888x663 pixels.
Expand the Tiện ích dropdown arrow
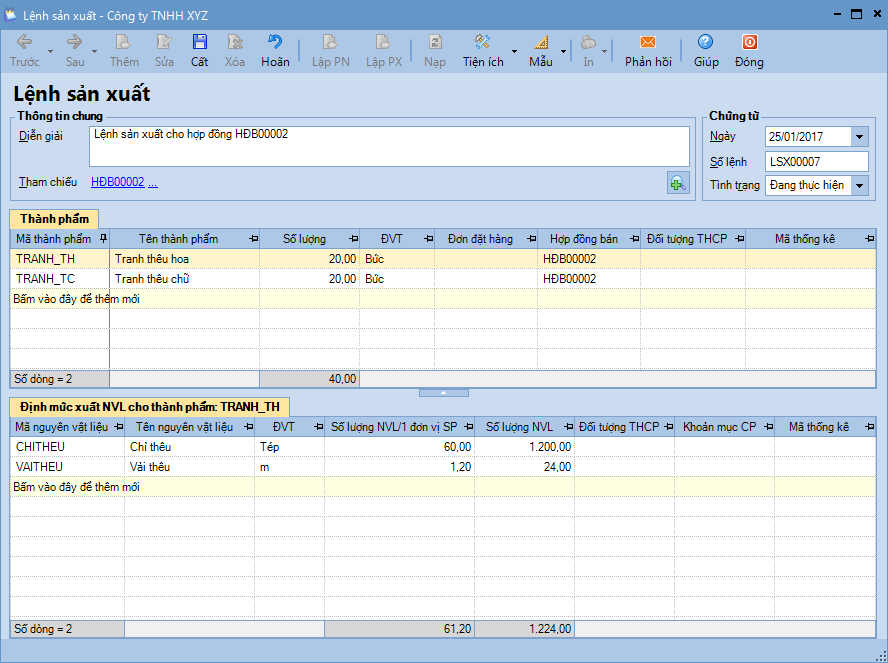(x=514, y=50)
